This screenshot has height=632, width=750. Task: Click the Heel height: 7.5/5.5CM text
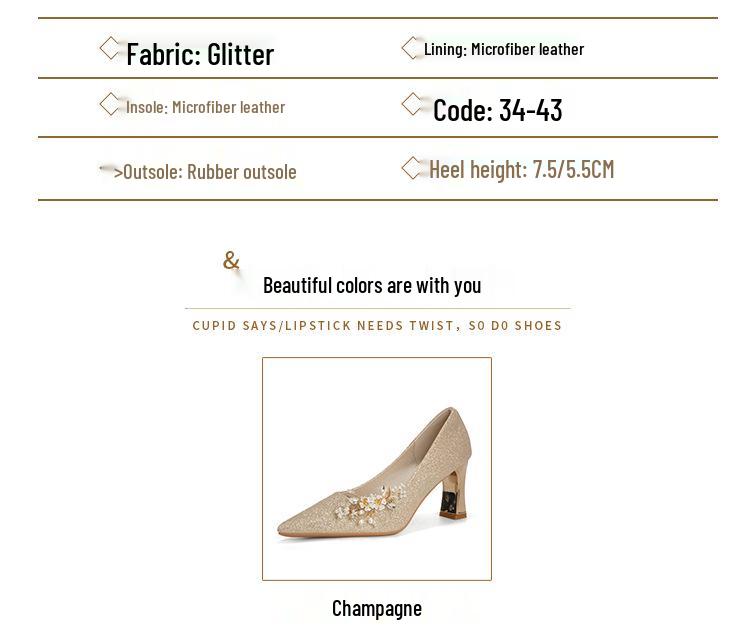point(522,169)
